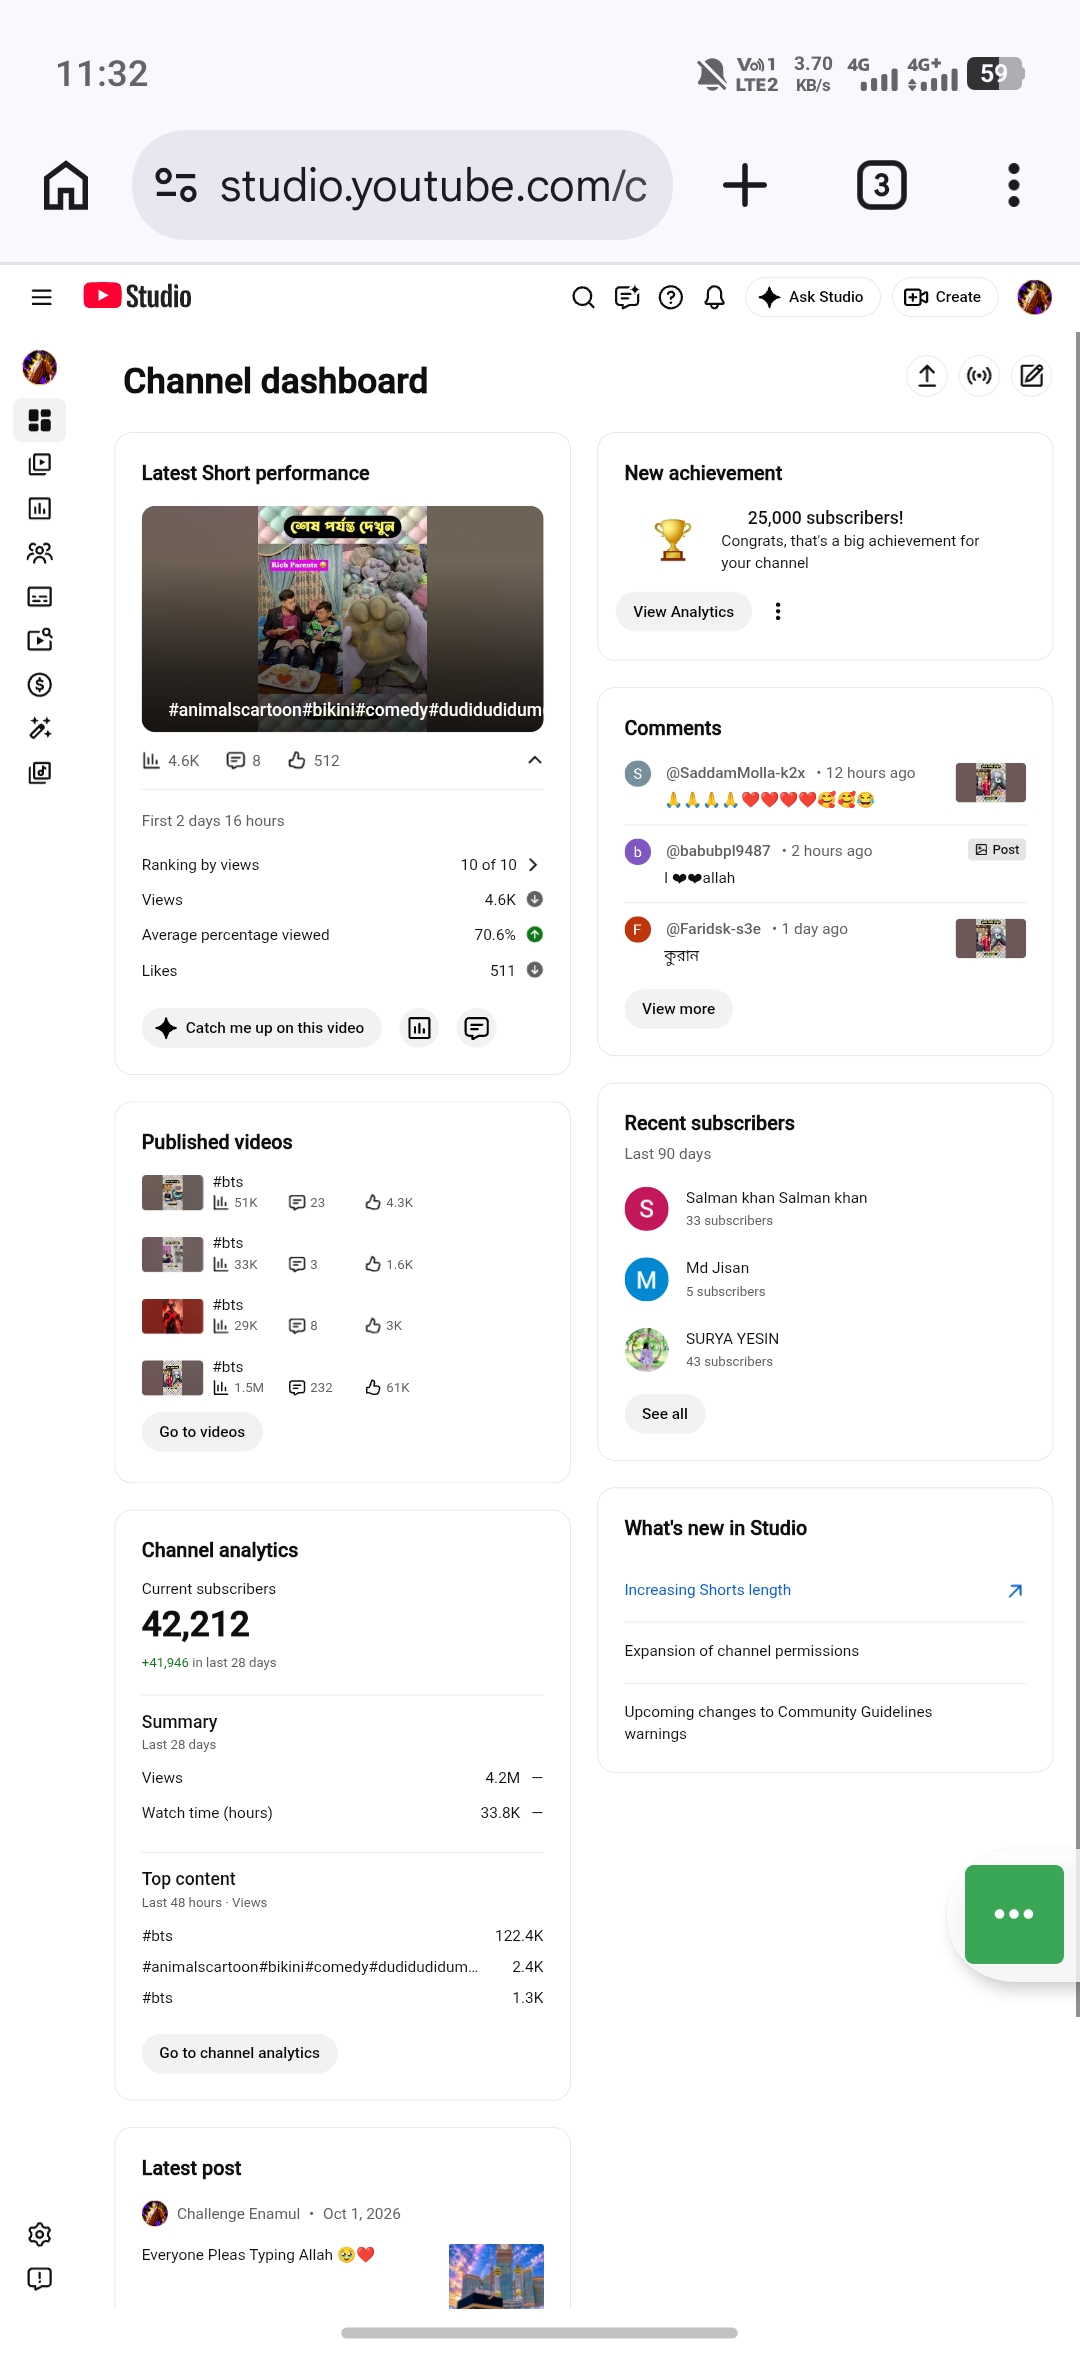Click View Analytics in New achievement

coord(683,612)
